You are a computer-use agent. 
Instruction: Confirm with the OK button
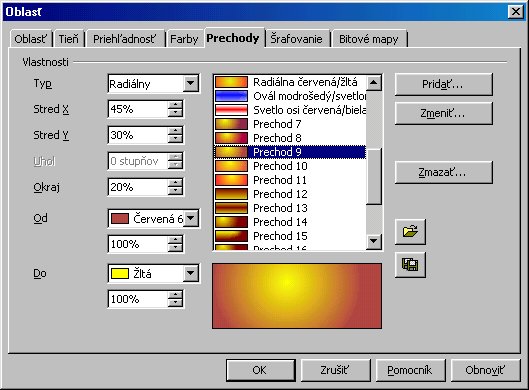[x=260, y=370]
